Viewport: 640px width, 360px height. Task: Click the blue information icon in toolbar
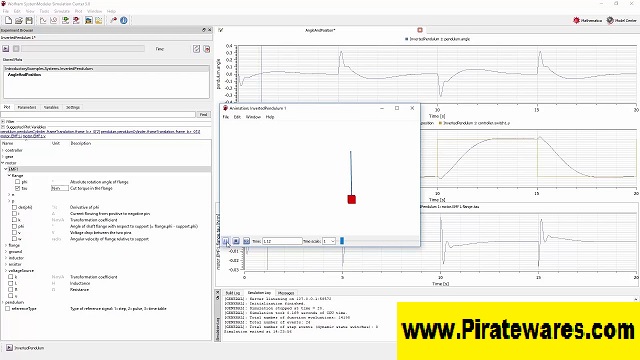tap(124, 20)
